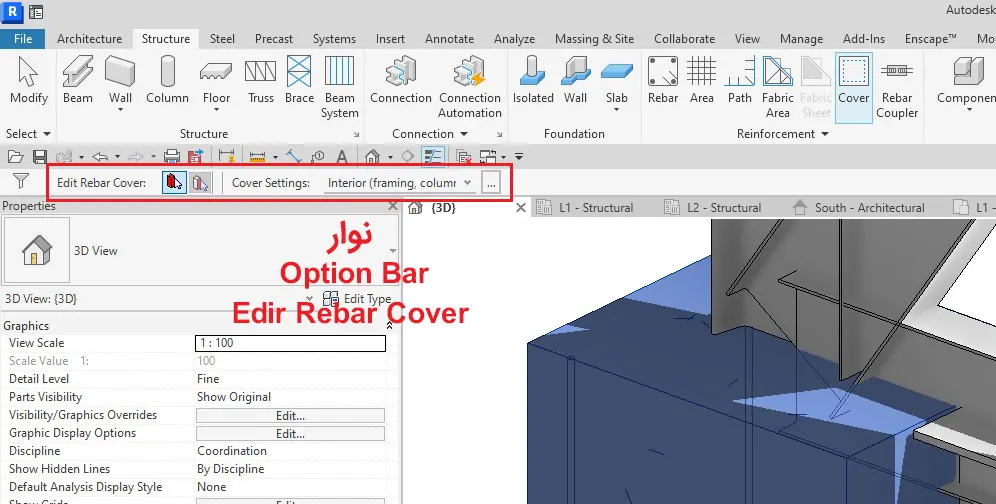Click the Discipline value Coordination
This screenshot has height=504, width=996.
click(x=232, y=451)
